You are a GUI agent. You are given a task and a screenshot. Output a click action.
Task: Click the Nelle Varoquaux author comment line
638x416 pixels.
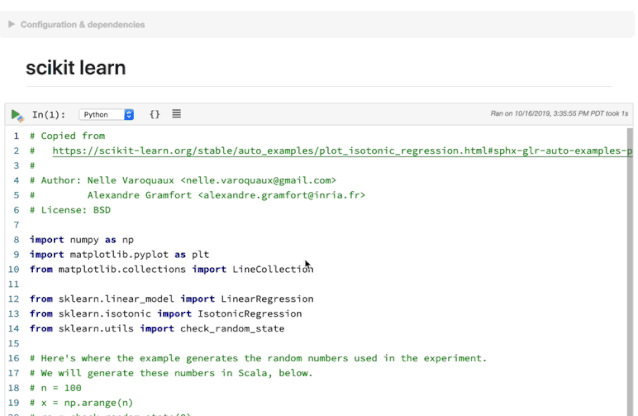(x=183, y=180)
